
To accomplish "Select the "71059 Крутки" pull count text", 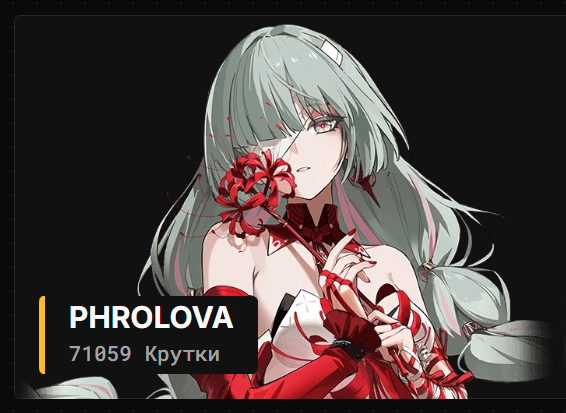I will pos(144,353).
